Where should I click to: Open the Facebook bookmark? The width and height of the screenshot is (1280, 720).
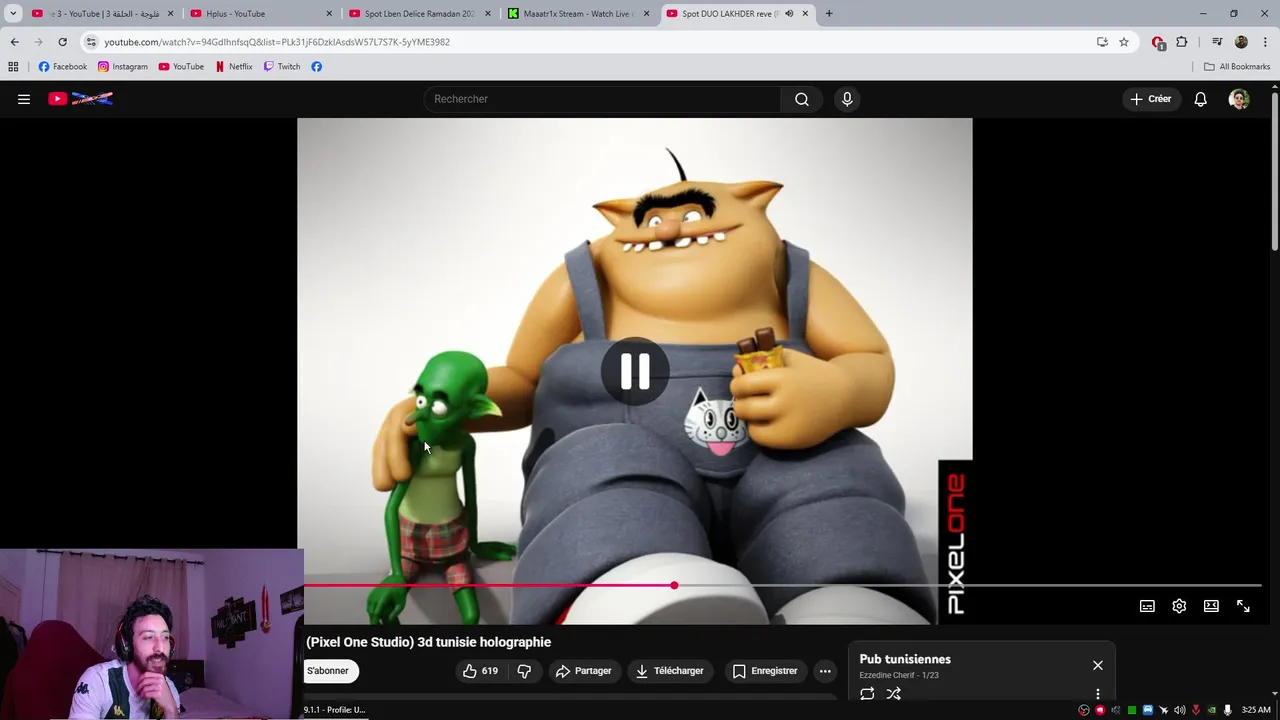[62, 67]
